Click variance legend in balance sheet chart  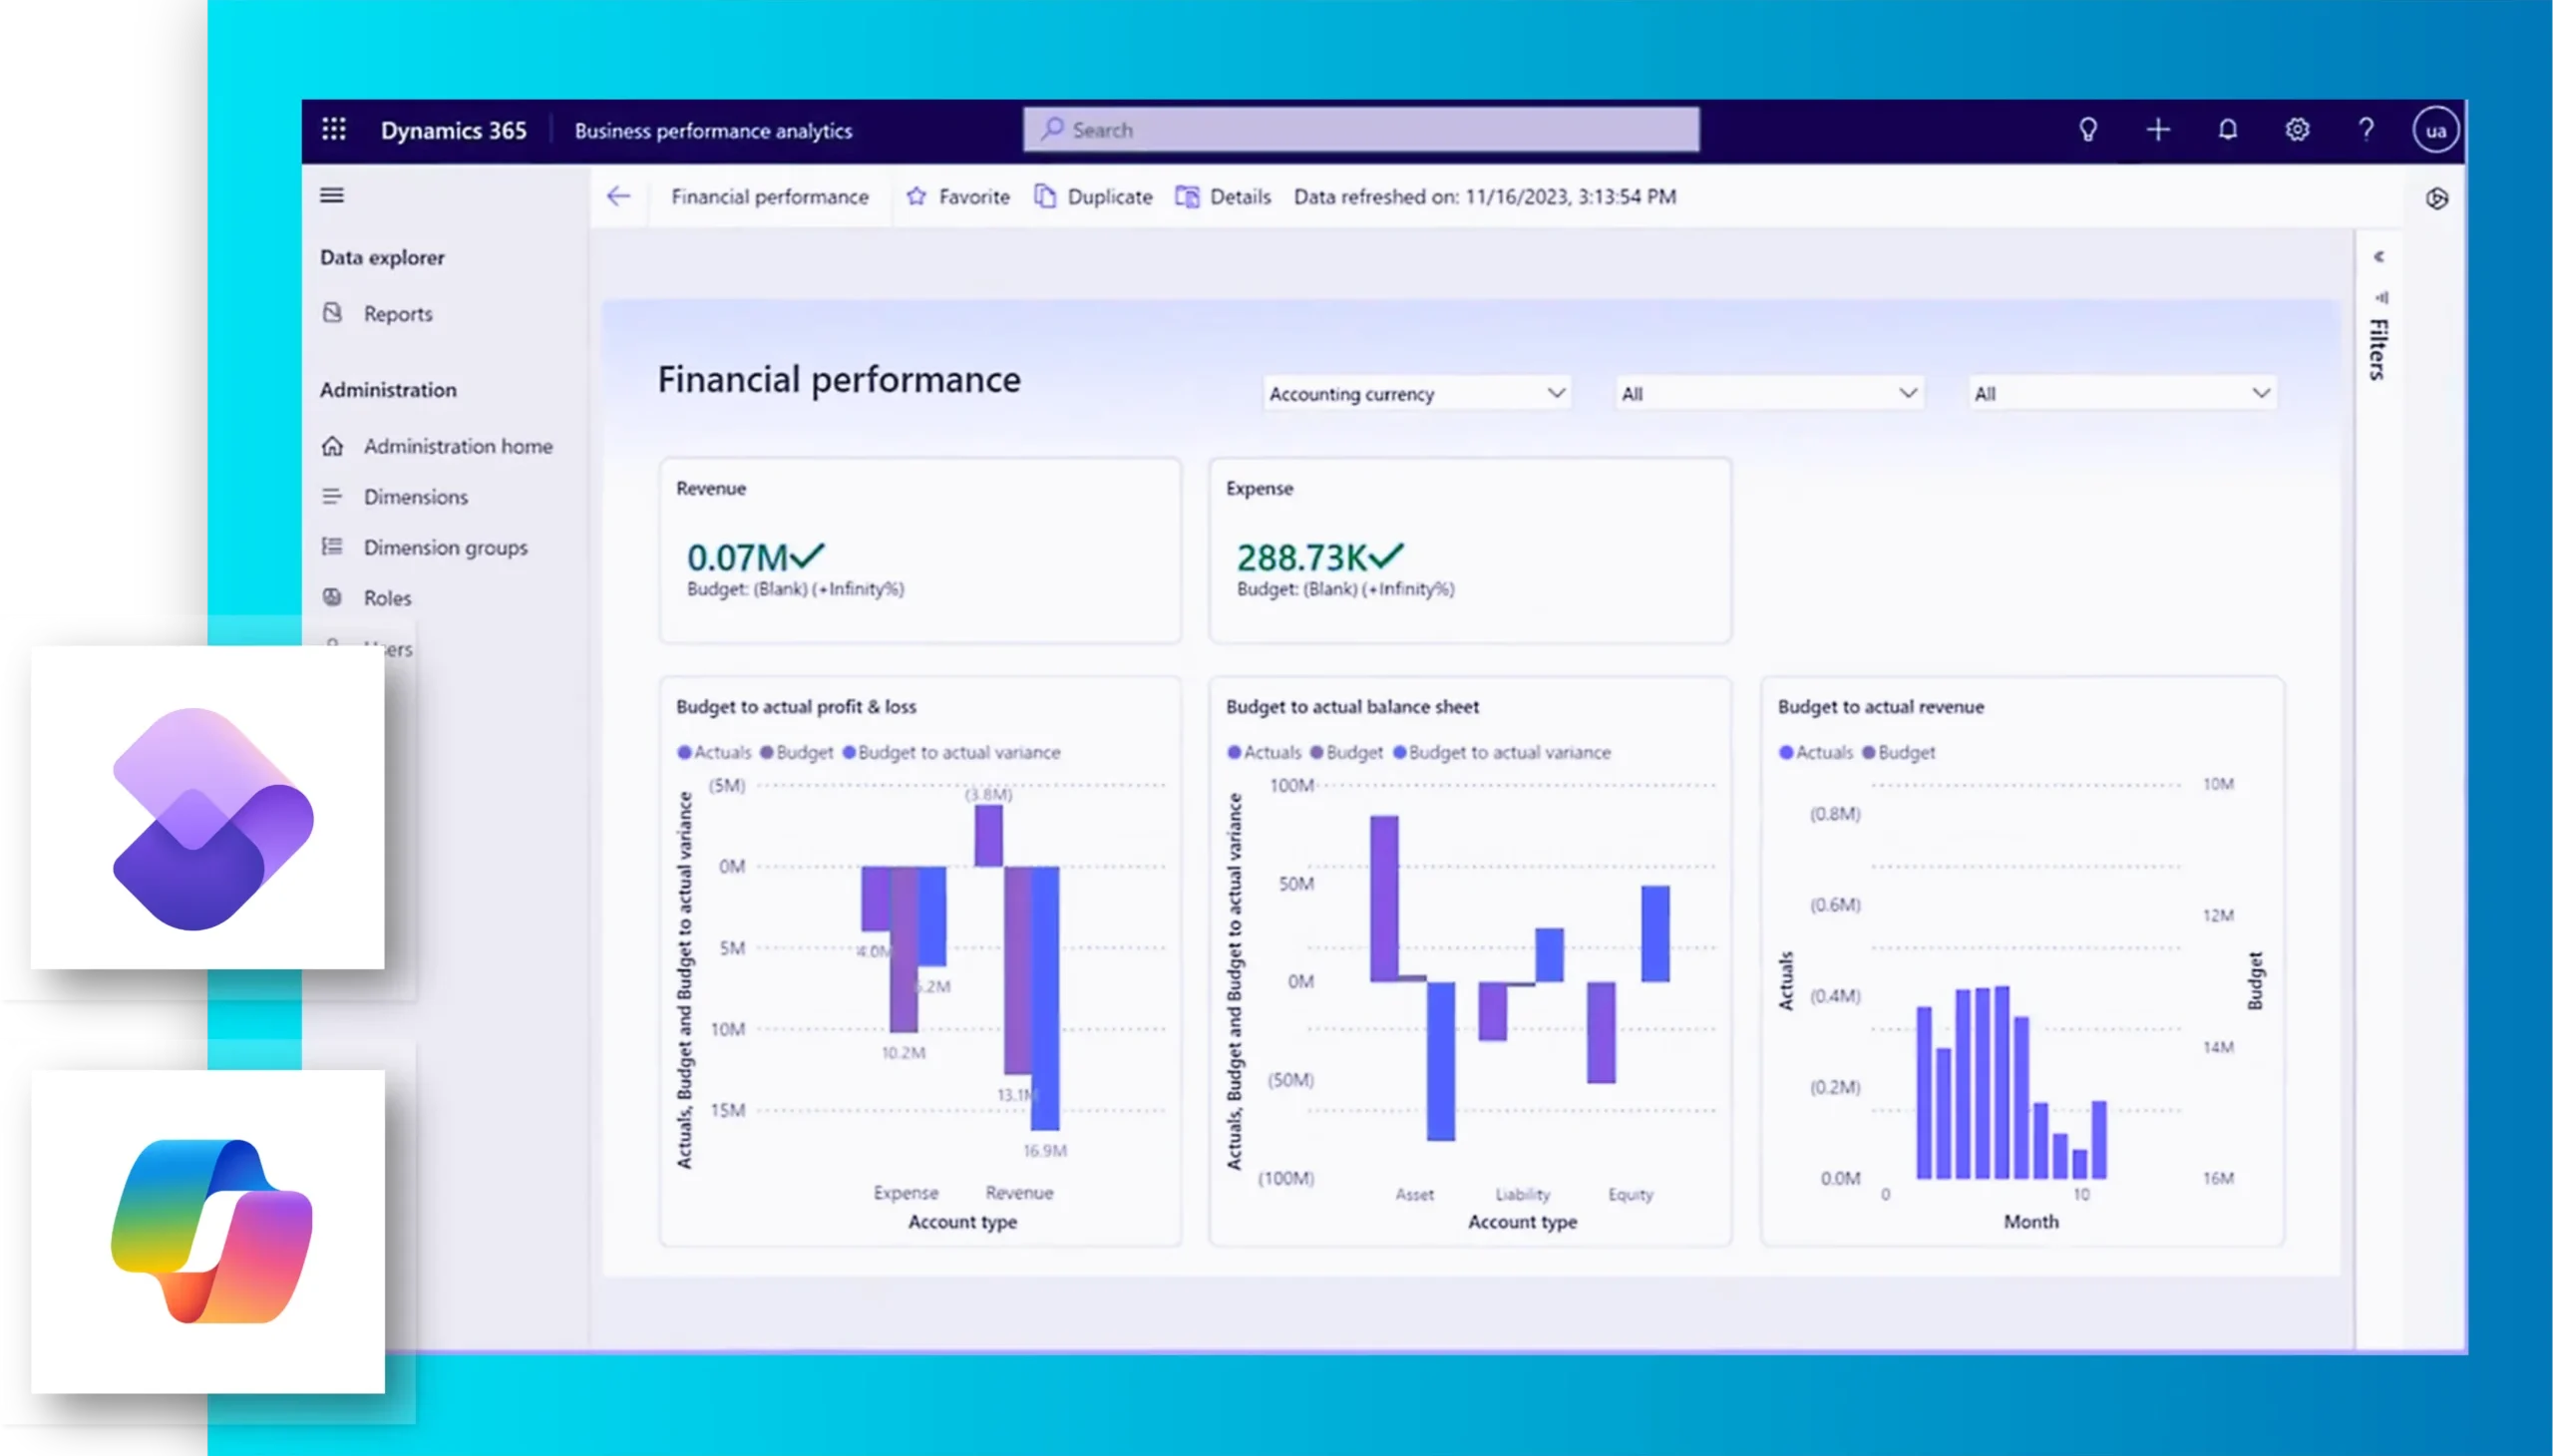tap(1502, 752)
